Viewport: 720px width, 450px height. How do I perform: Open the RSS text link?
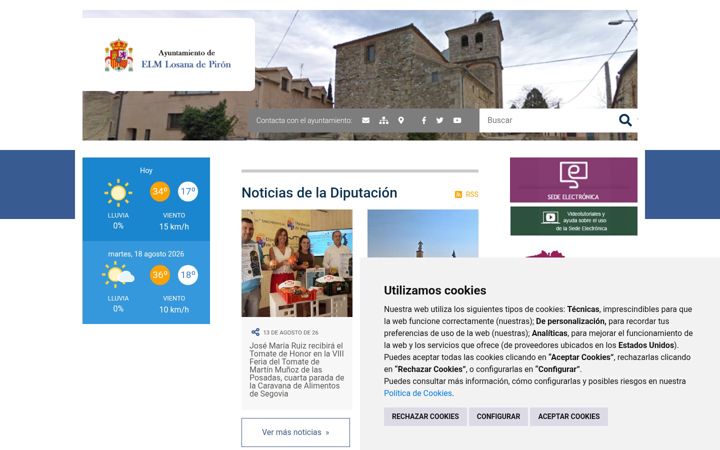coord(472,195)
